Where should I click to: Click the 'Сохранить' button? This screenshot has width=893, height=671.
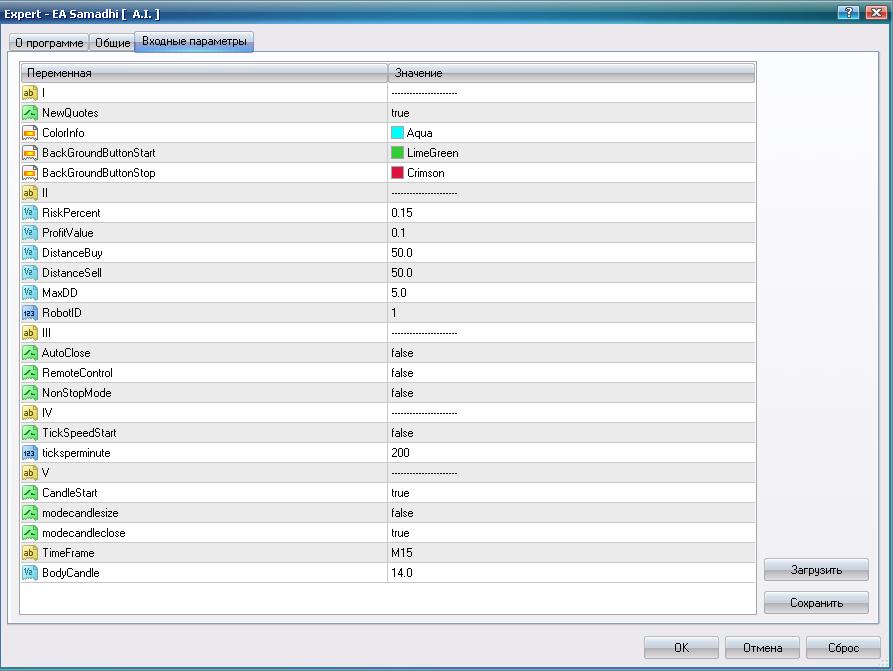point(816,603)
